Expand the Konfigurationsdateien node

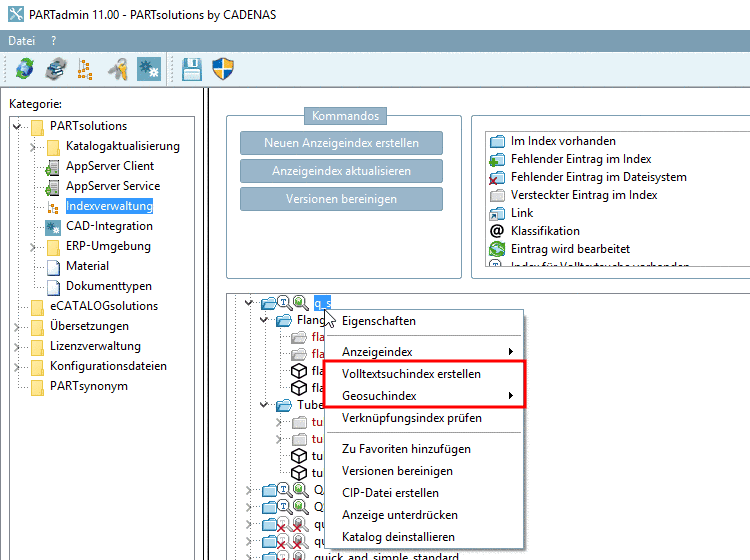(17, 367)
